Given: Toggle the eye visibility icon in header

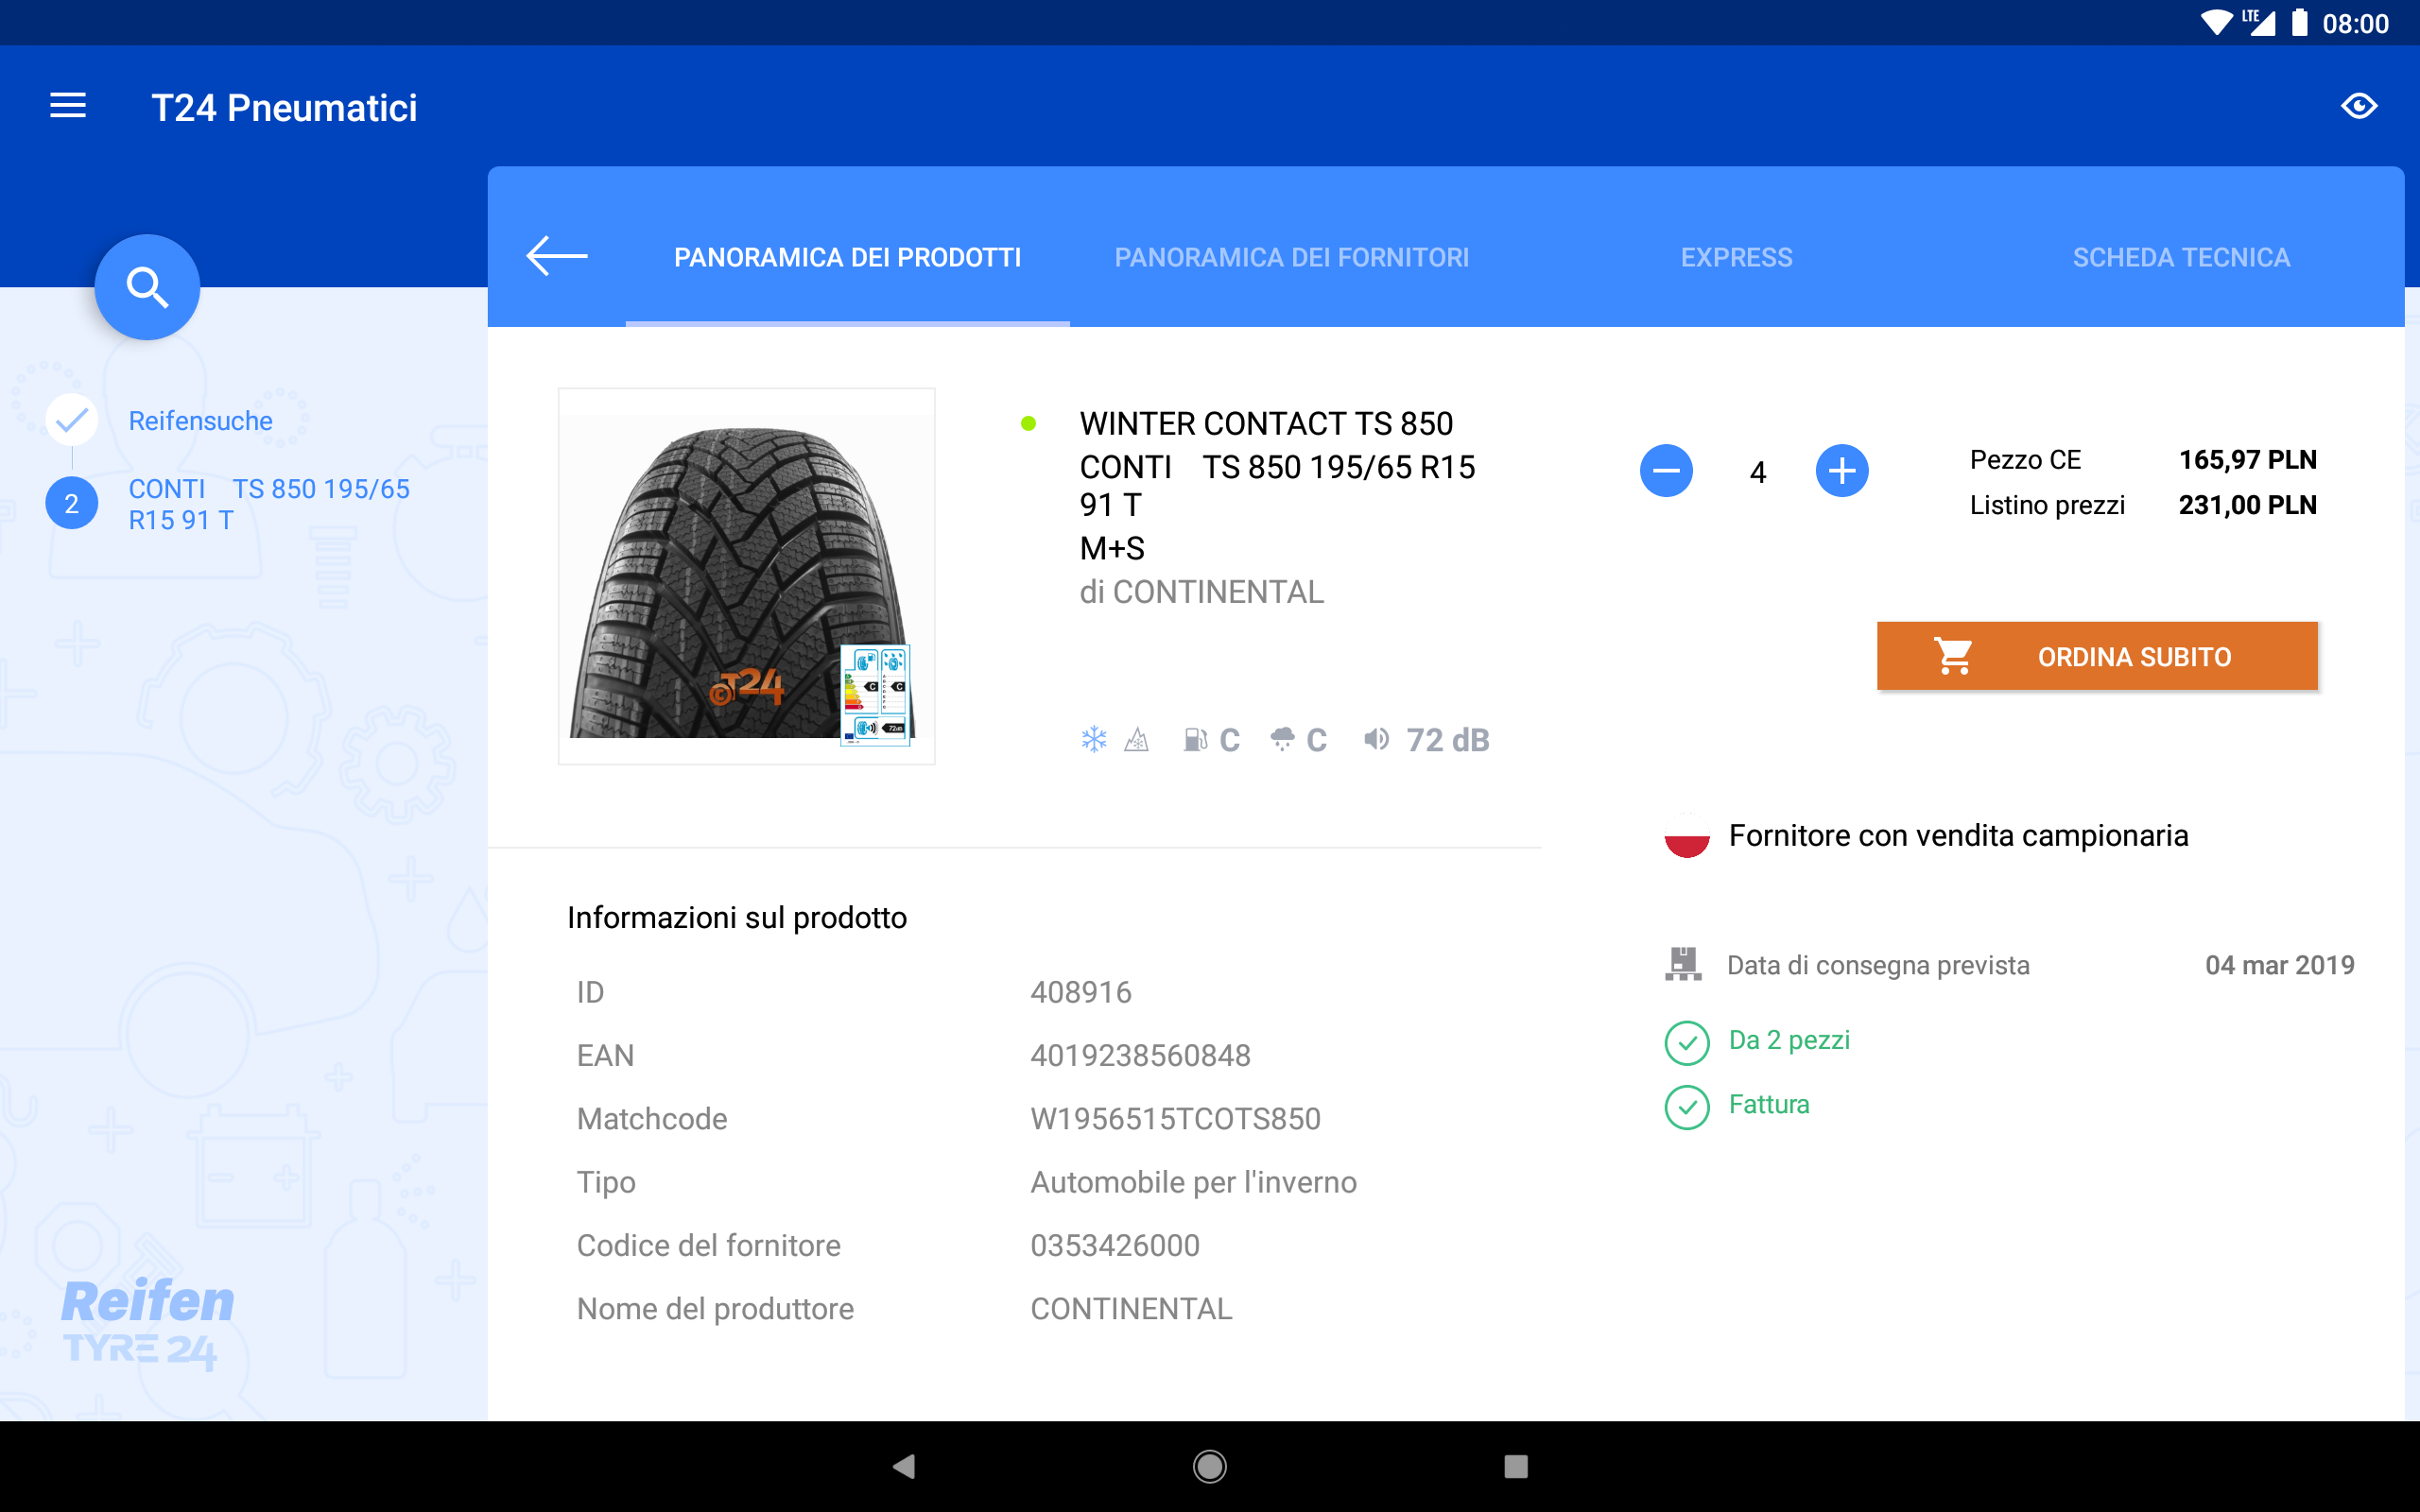Looking at the screenshot, I should [2358, 106].
